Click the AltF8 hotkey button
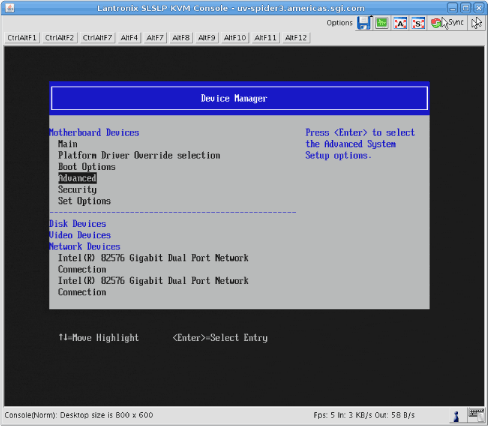The width and height of the screenshot is (488, 426). click(x=181, y=38)
